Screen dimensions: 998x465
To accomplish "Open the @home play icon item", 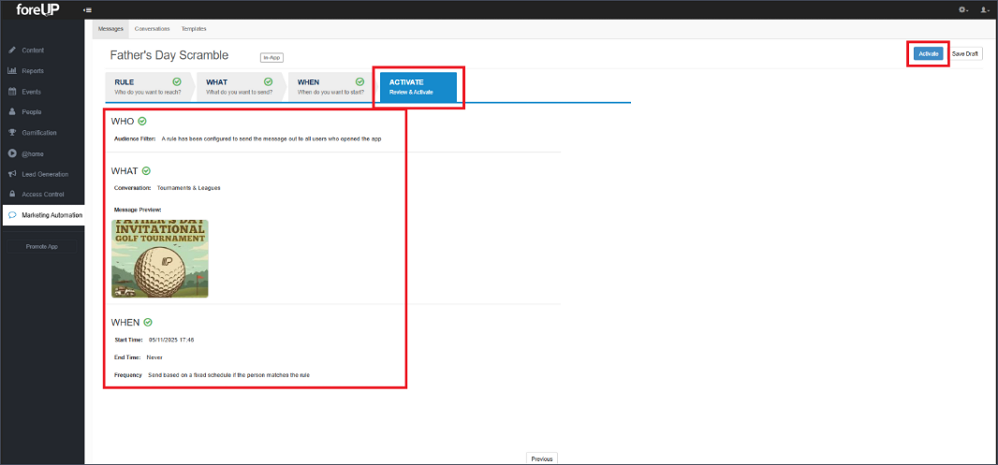I will point(11,153).
